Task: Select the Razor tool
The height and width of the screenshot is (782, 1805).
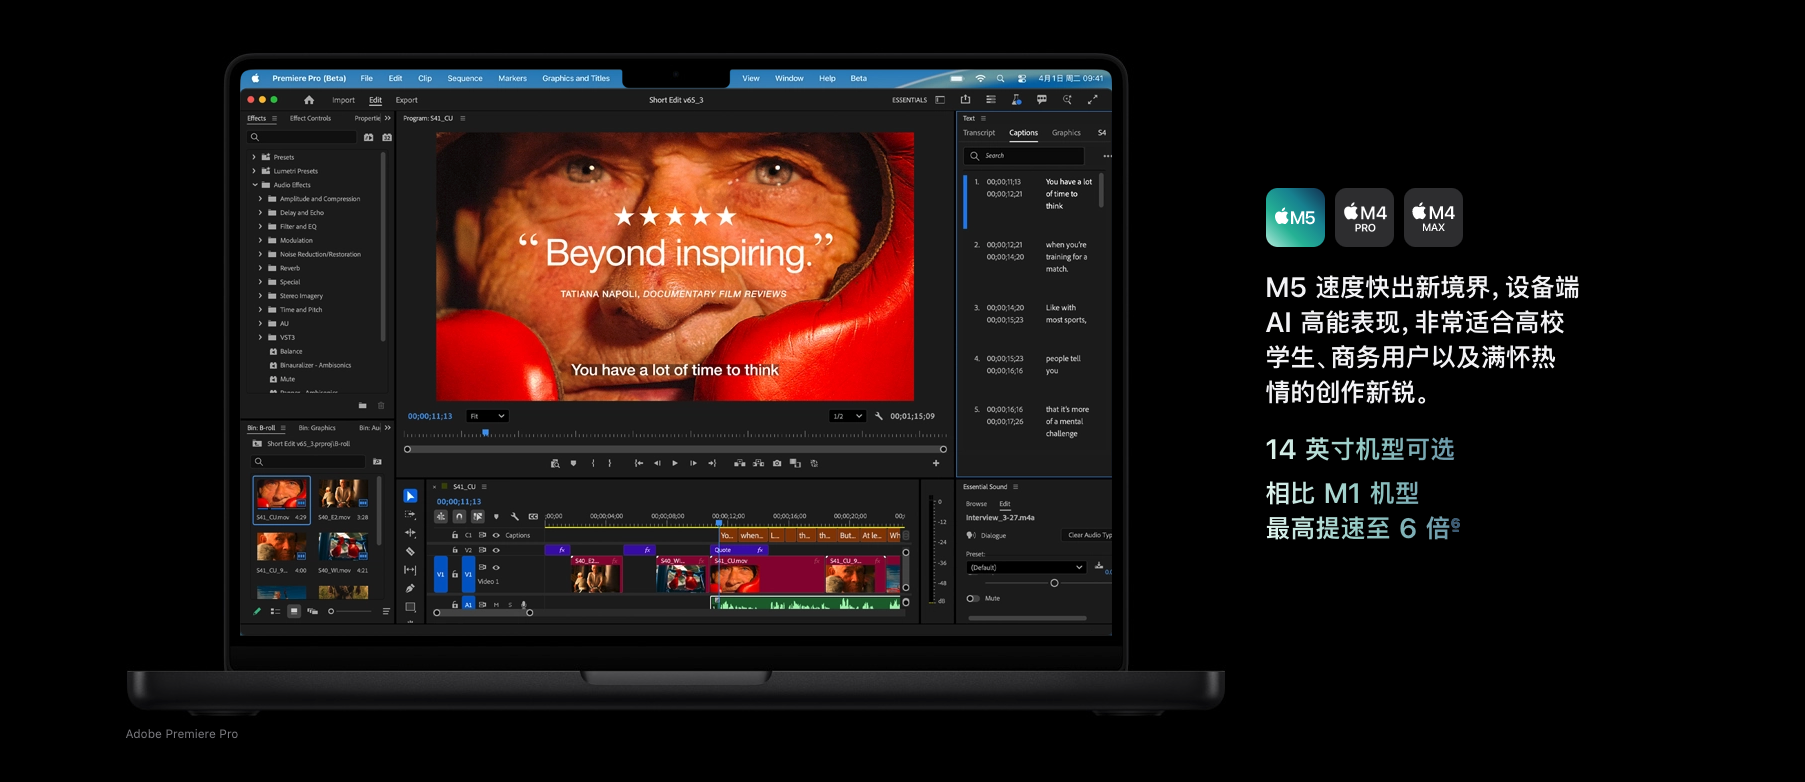Action: [410, 551]
